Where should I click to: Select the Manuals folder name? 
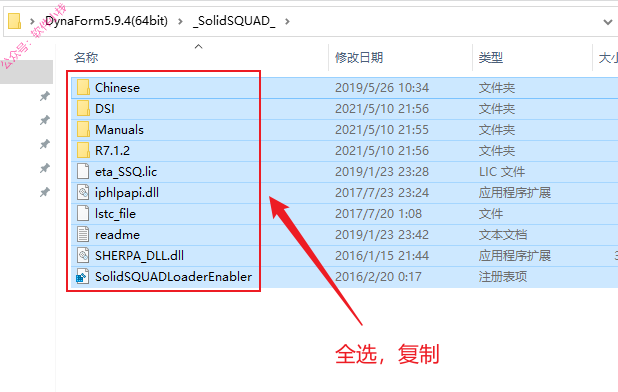tap(119, 129)
